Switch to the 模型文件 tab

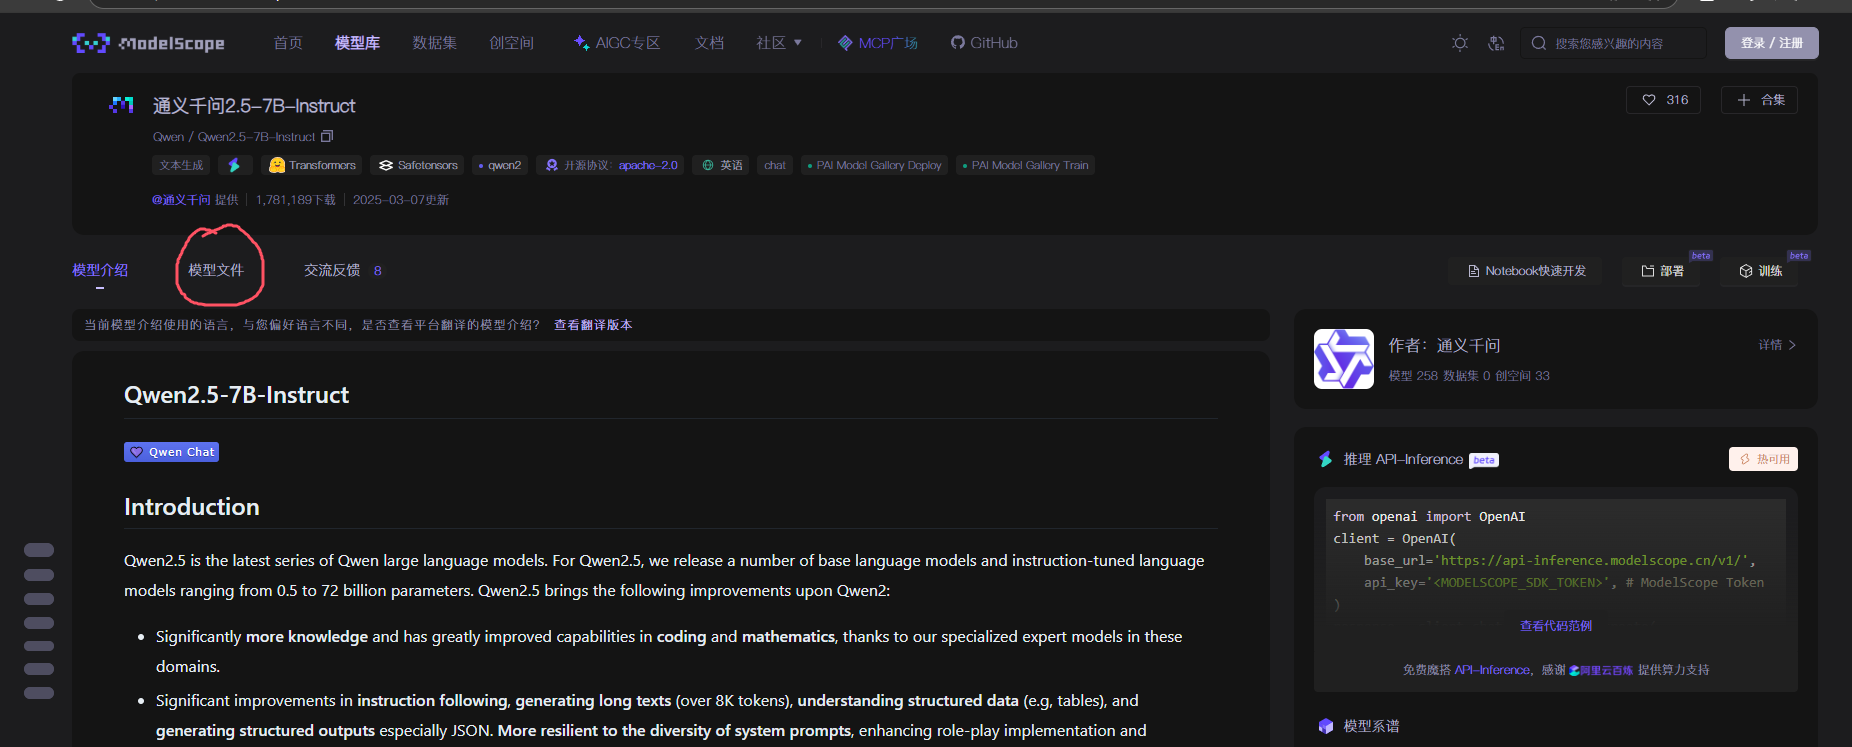216,270
